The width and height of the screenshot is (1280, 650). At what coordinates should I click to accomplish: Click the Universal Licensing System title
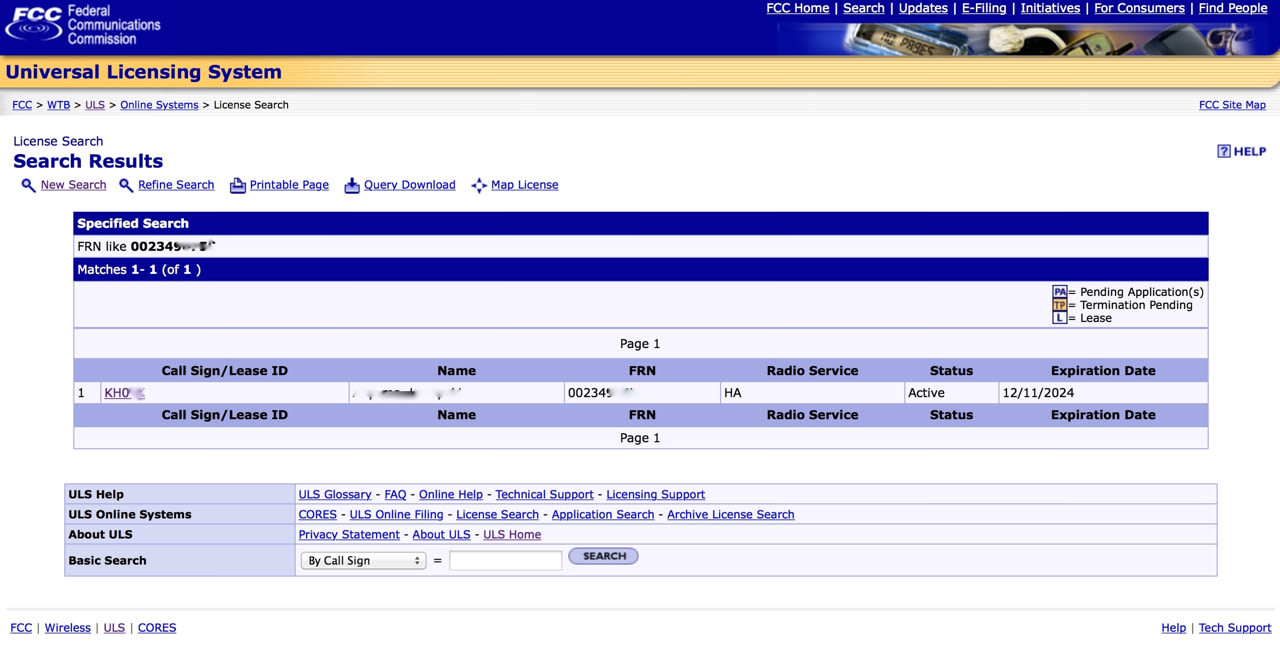144,72
